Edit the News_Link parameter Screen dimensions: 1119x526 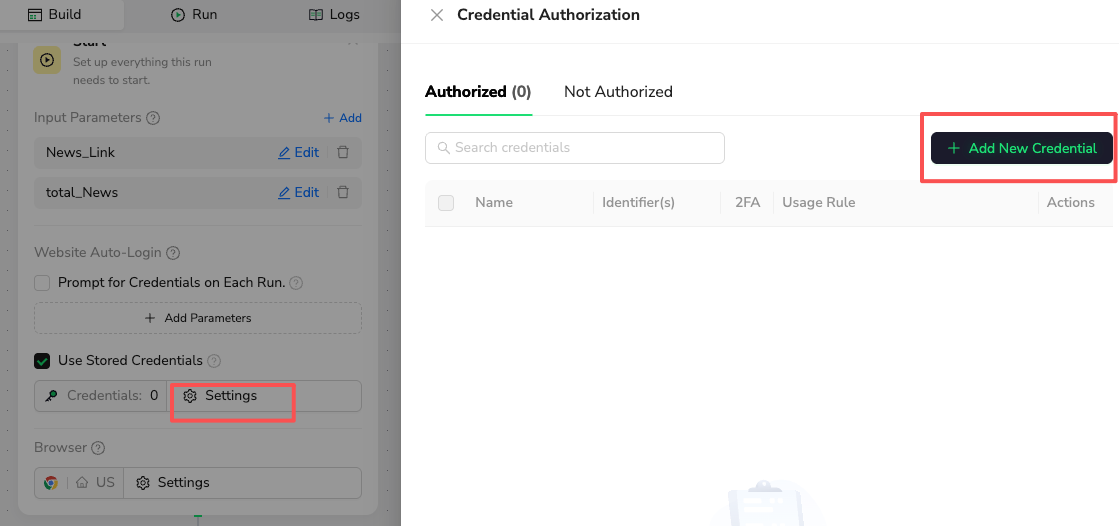(x=298, y=153)
